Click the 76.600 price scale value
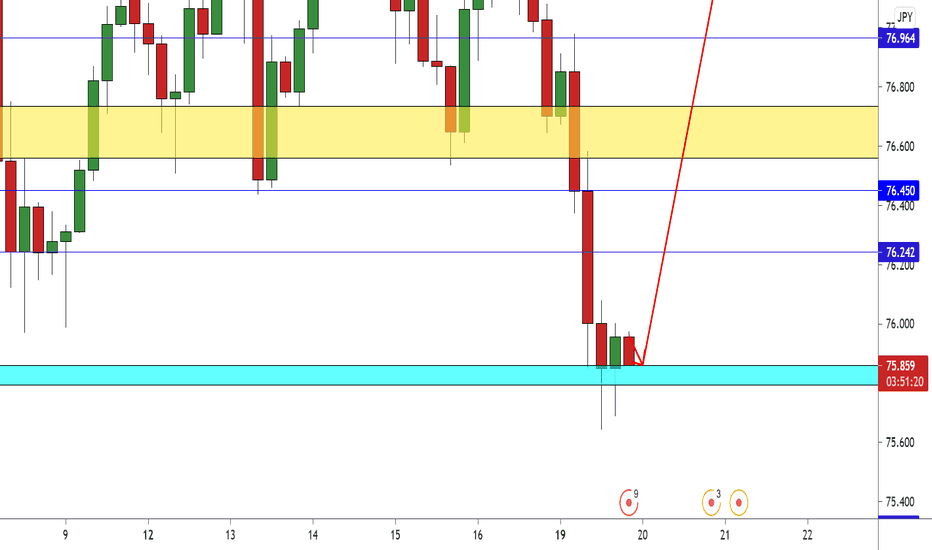 pos(899,146)
